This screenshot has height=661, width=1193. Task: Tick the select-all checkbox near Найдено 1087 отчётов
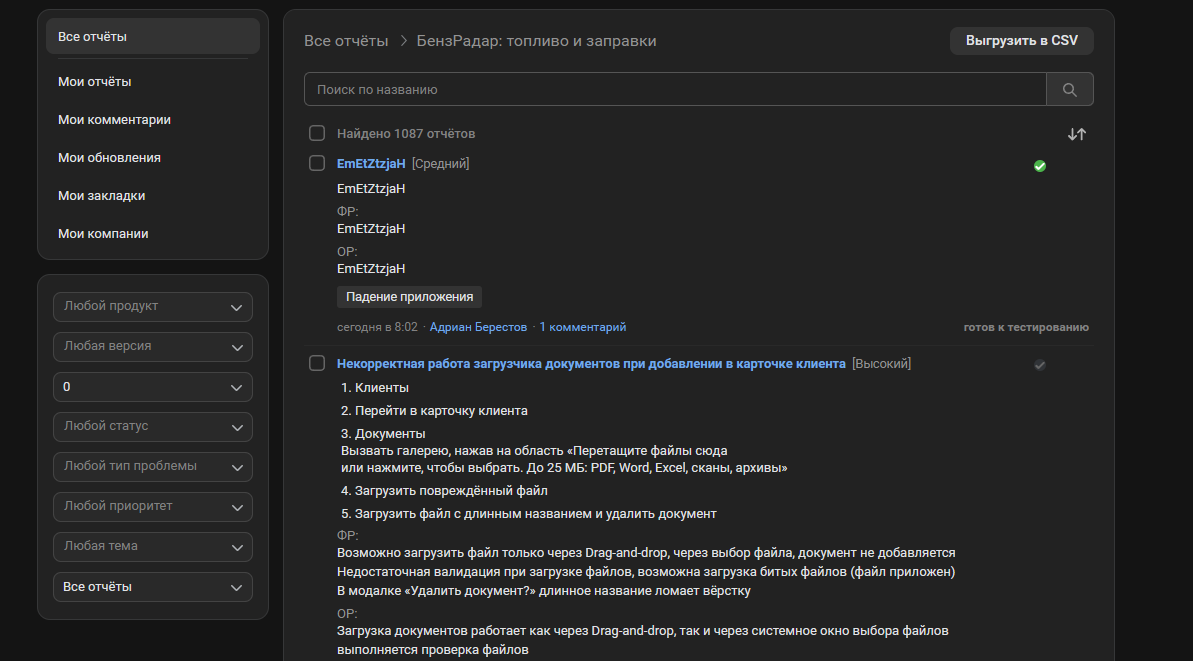[x=317, y=133]
